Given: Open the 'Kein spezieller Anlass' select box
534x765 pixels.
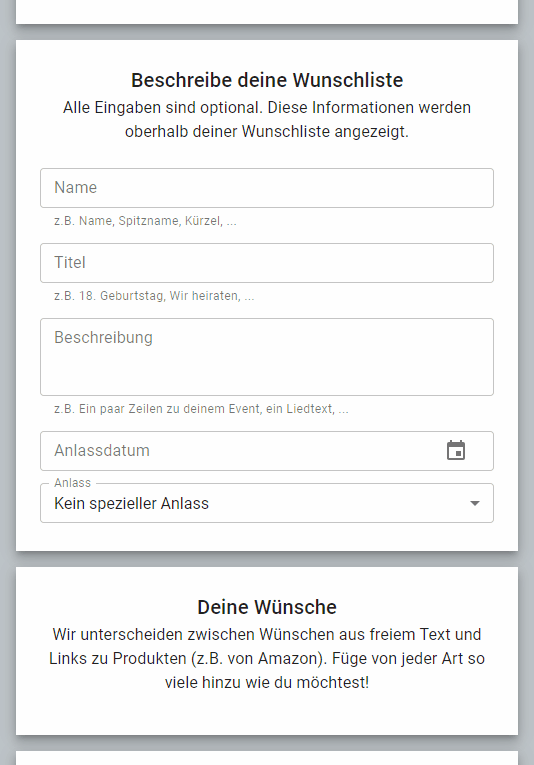Looking at the screenshot, I should click(x=267, y=503).
